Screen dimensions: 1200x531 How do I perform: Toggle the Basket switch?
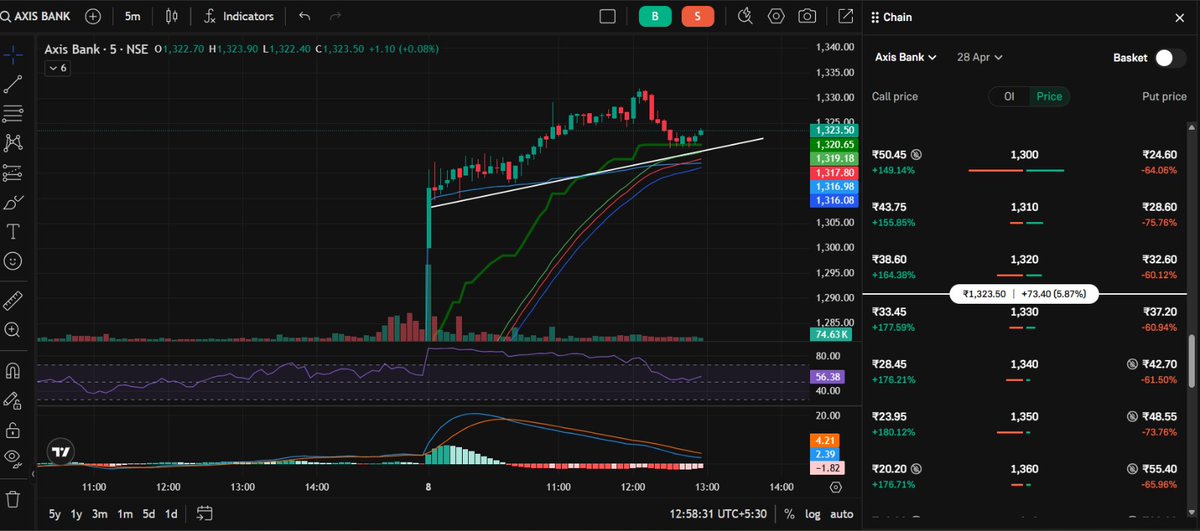coord(1170,58)
